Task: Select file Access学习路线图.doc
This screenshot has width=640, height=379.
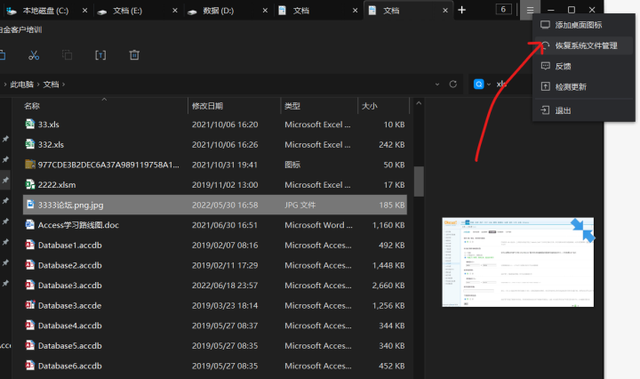Action: [x=215, y=225]
